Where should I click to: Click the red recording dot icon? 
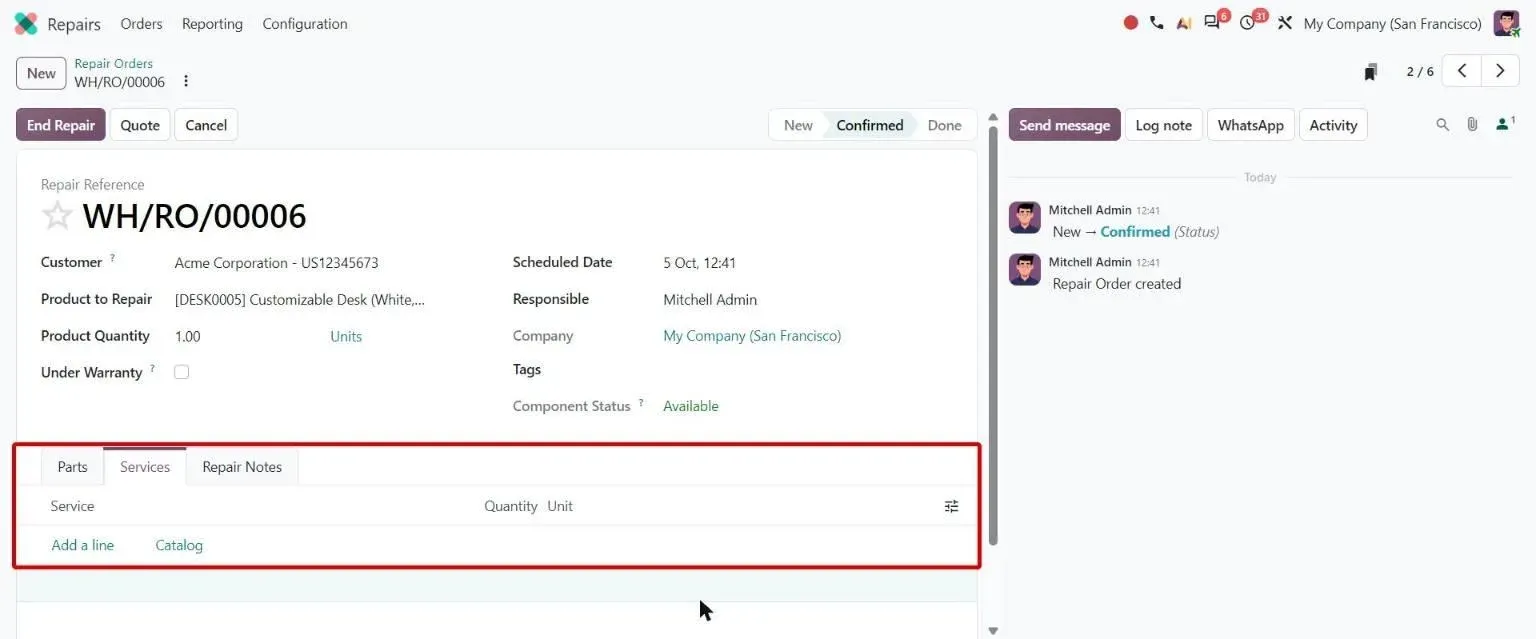tap(1131, 23)
